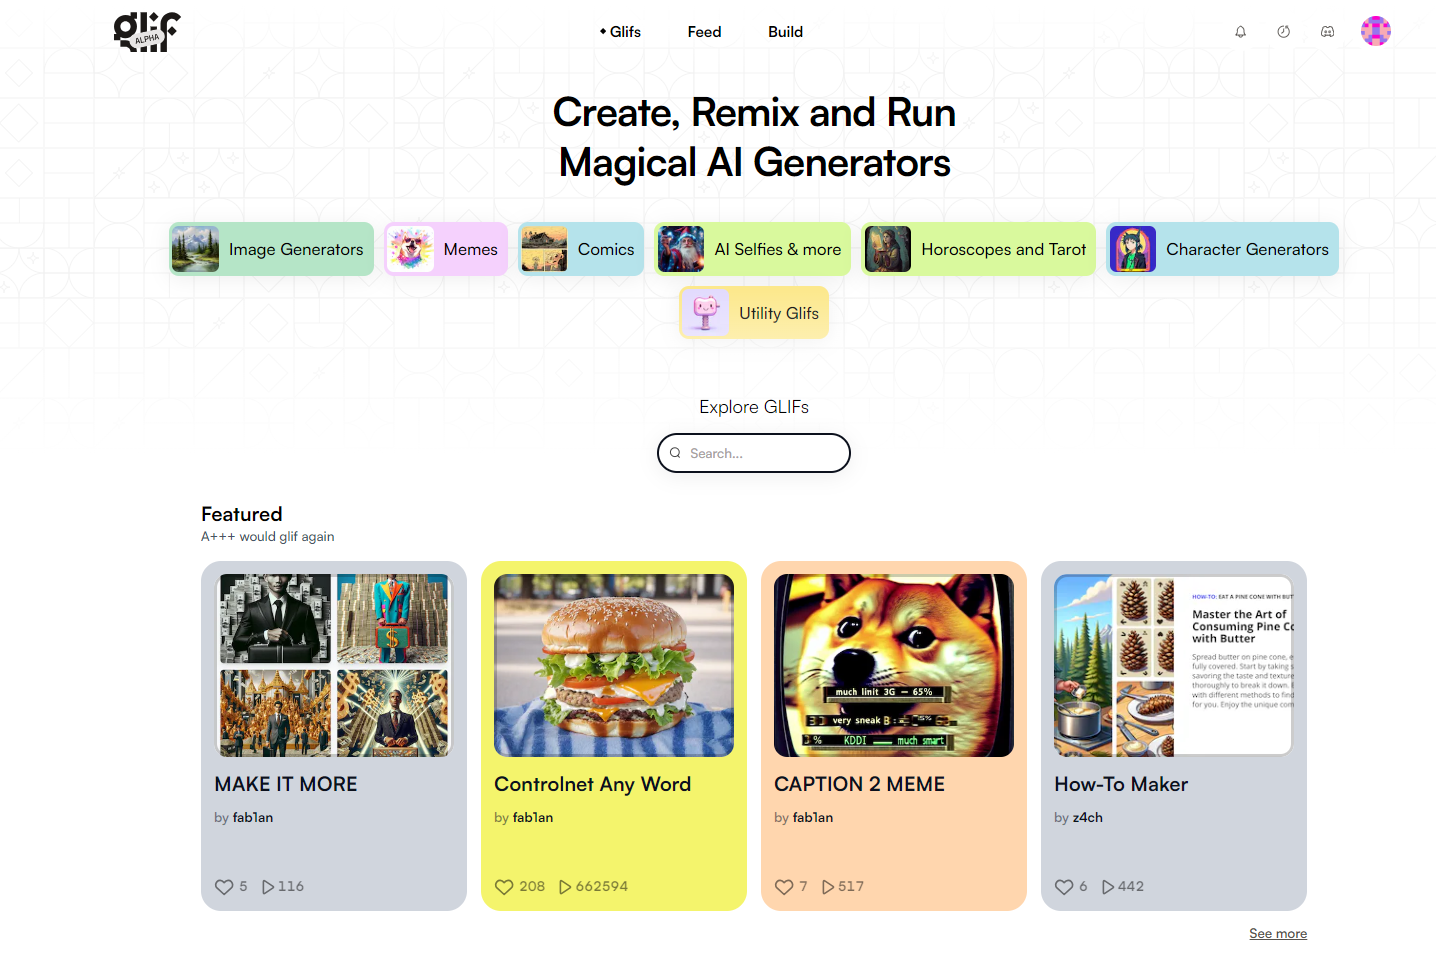Open the notifications bell icon
This screenshot has width=1436, height=957.
point(1240,32)
